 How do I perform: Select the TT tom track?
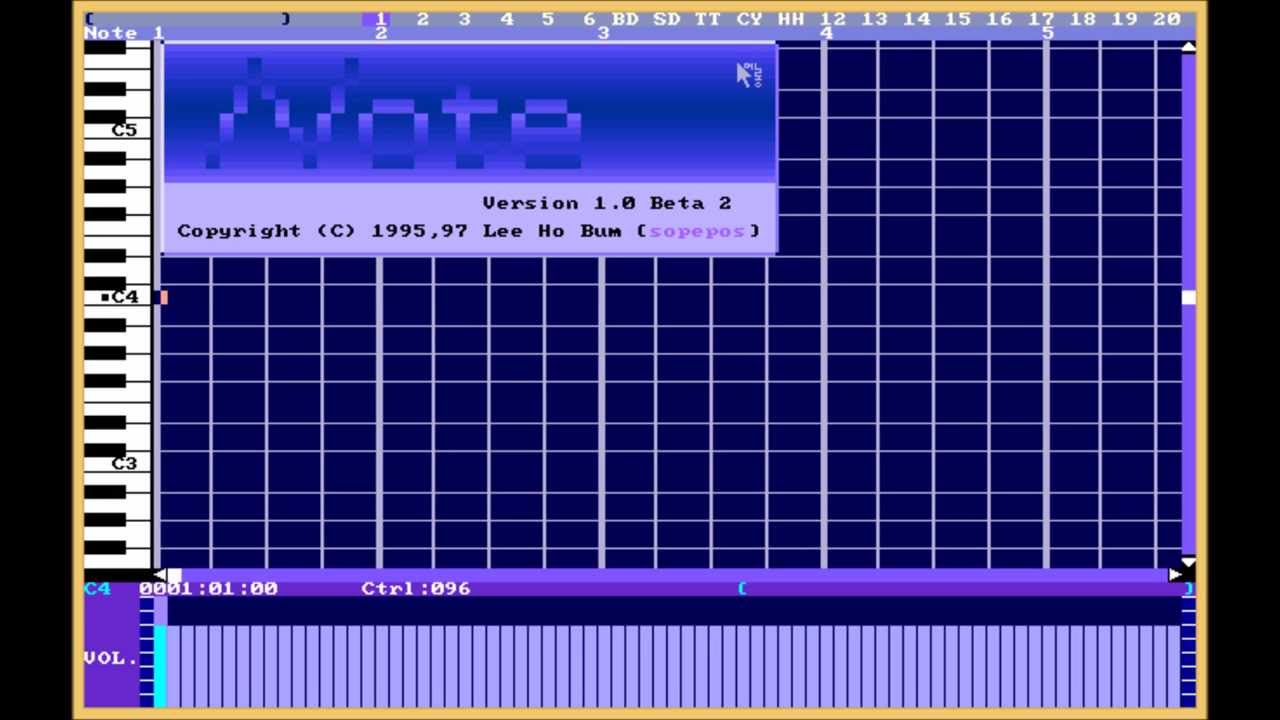(708, 18)
